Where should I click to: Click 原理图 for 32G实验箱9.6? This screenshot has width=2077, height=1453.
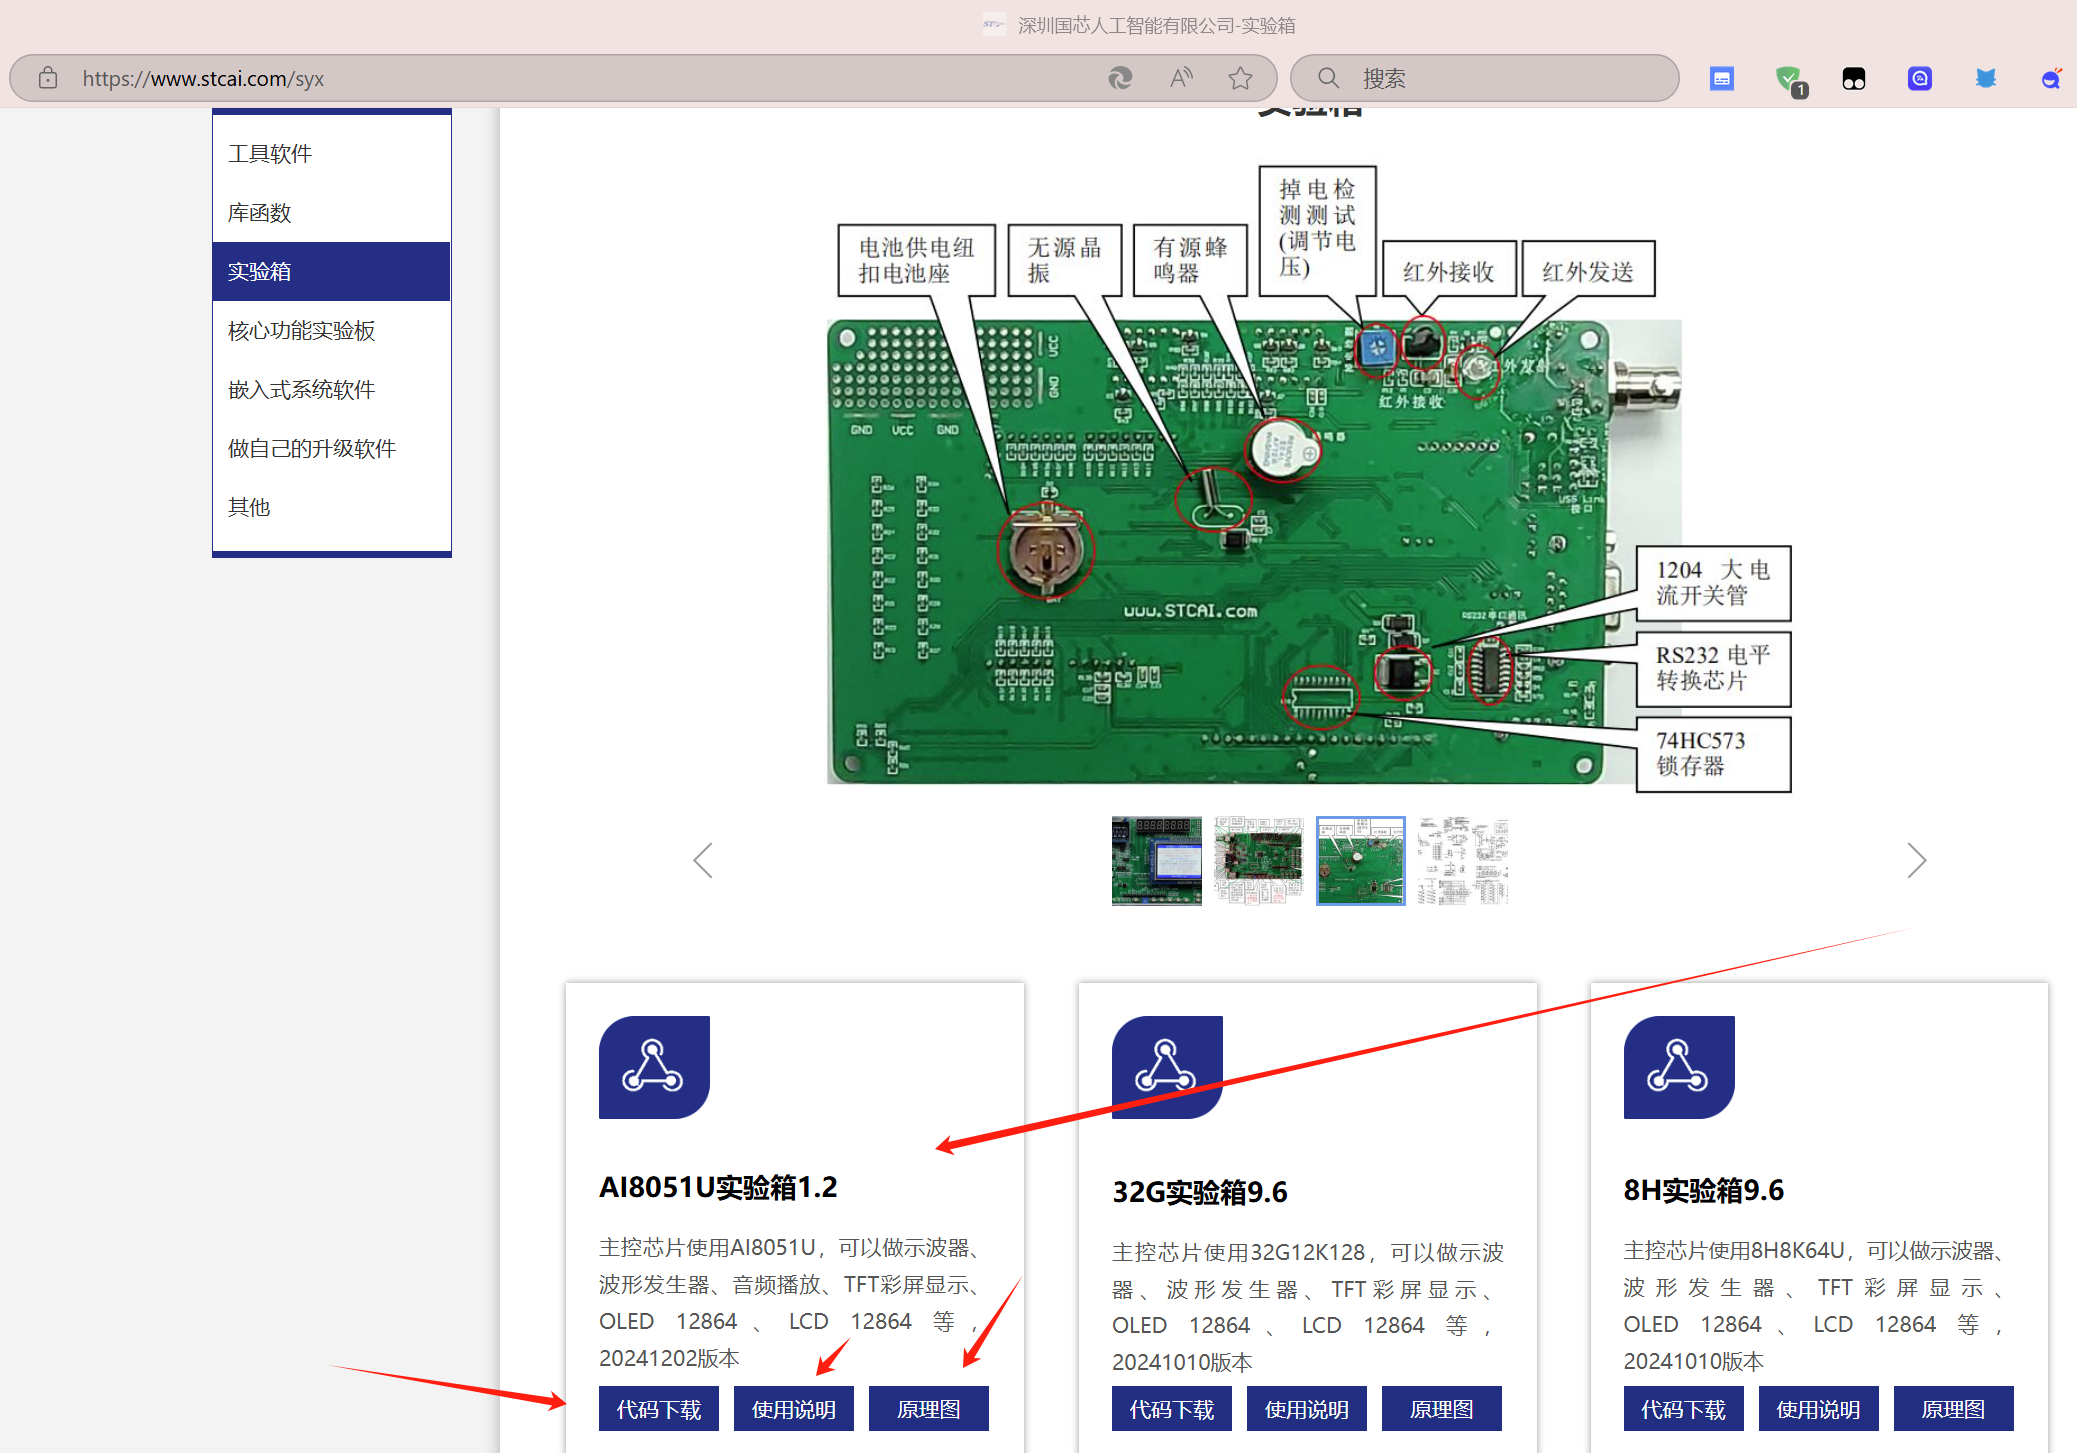click(x=1442, y=1409)
